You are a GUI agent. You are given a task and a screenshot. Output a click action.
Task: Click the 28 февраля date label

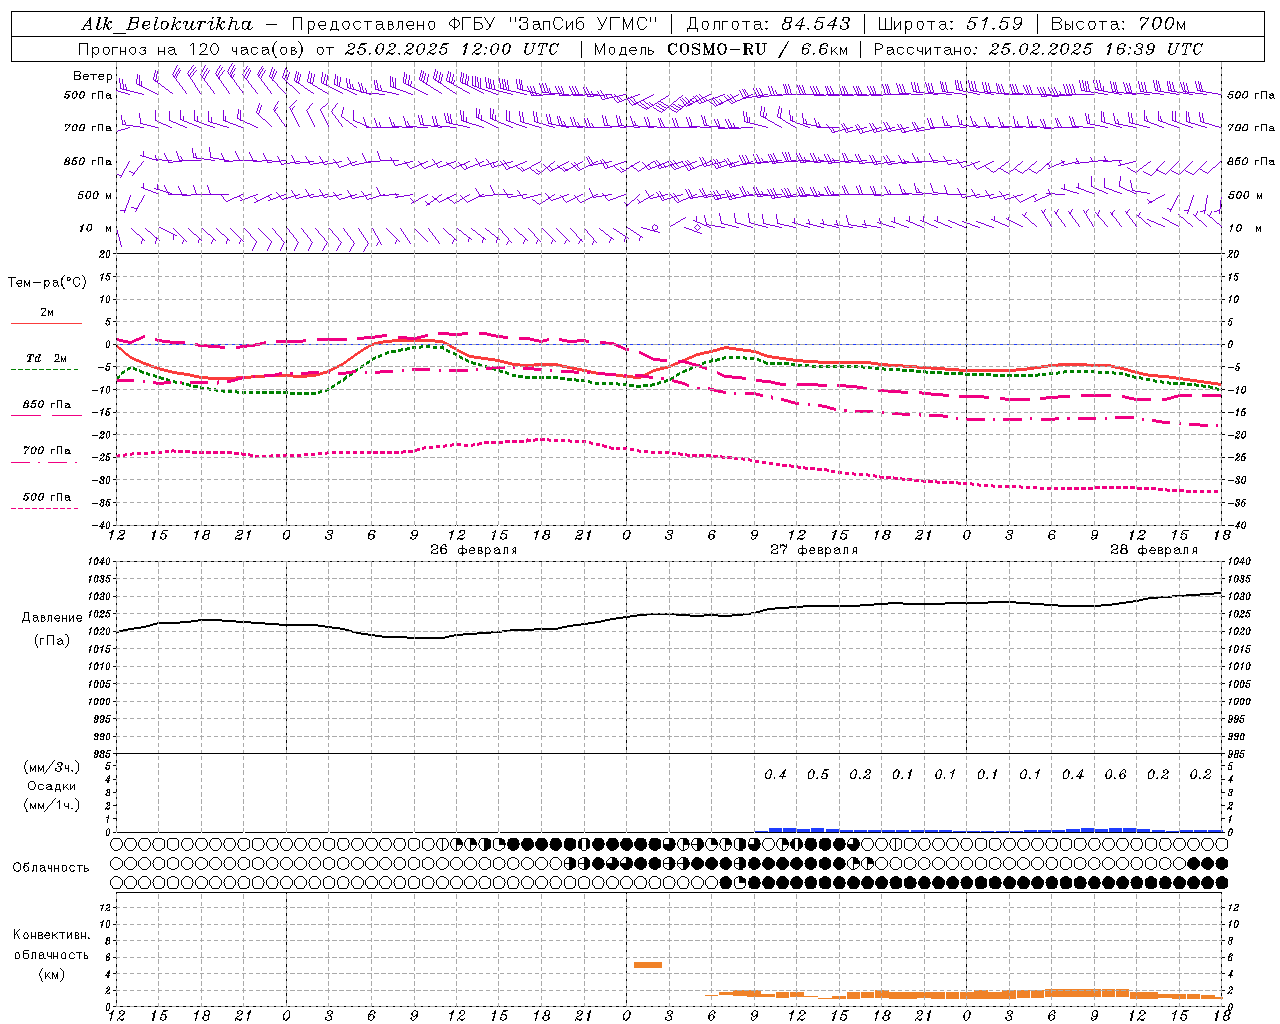(1154, 549)
